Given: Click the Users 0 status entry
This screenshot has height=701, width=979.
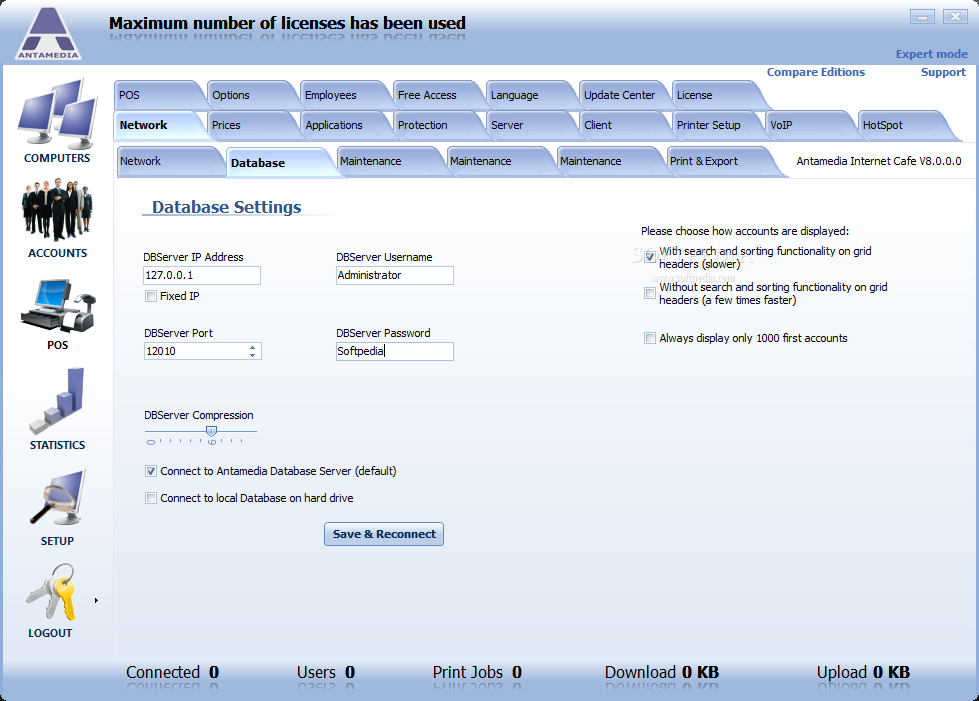Looking at the screenshot, I should [326, 672].
